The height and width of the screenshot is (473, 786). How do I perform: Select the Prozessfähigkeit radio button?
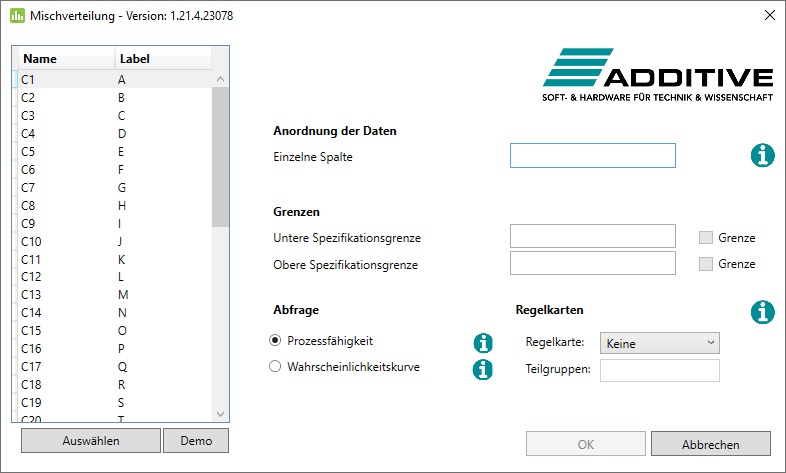tap(275, 340)
